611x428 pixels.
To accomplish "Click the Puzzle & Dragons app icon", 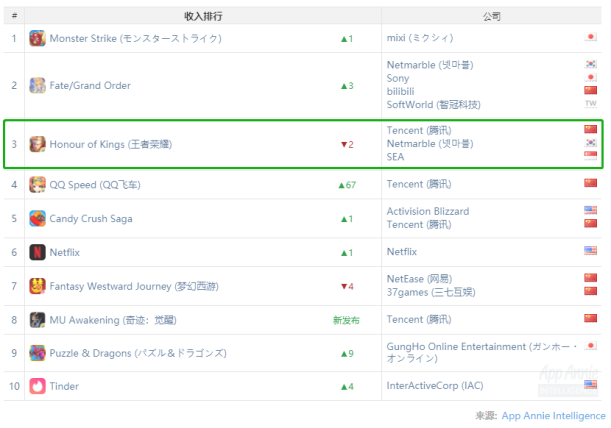I will click(37, 353).
